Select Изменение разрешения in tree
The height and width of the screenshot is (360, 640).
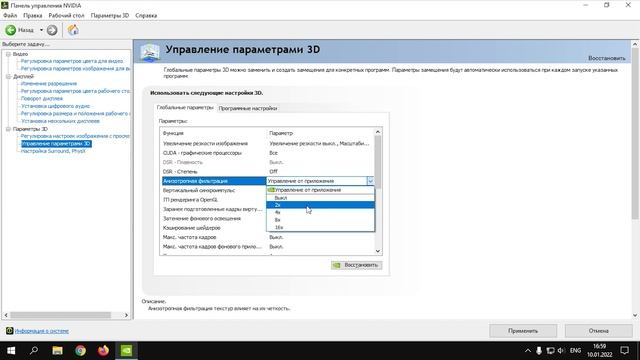[49, 83]
